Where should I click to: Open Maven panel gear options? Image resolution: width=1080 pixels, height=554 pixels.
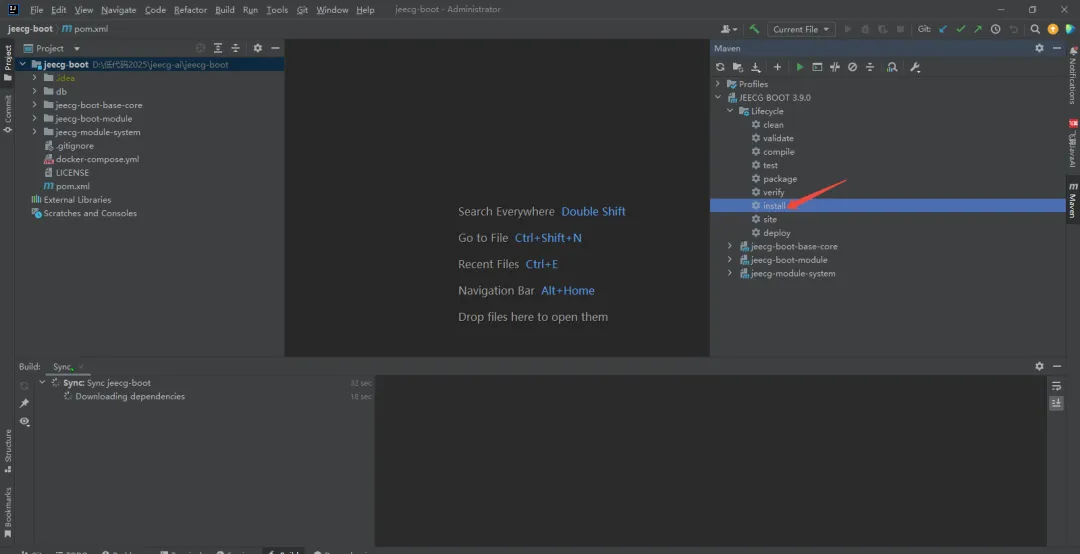click(1039, 48)
